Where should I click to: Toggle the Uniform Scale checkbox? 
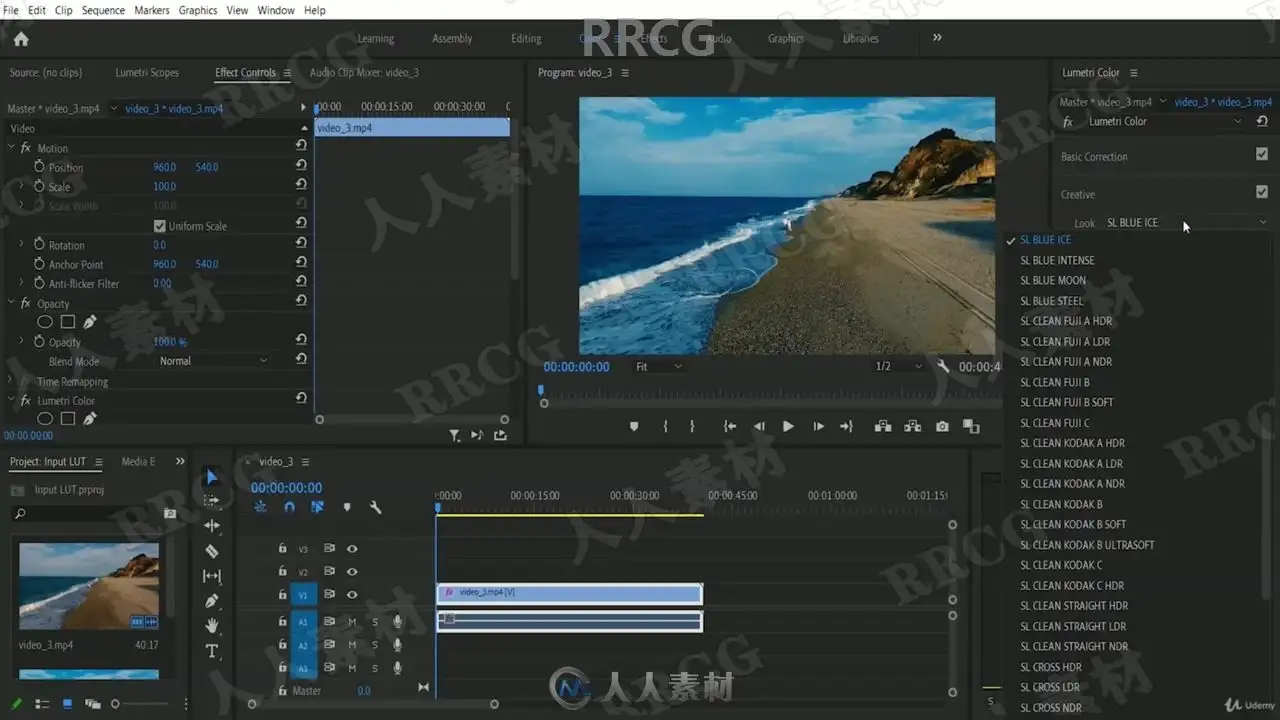click(159, 226)
